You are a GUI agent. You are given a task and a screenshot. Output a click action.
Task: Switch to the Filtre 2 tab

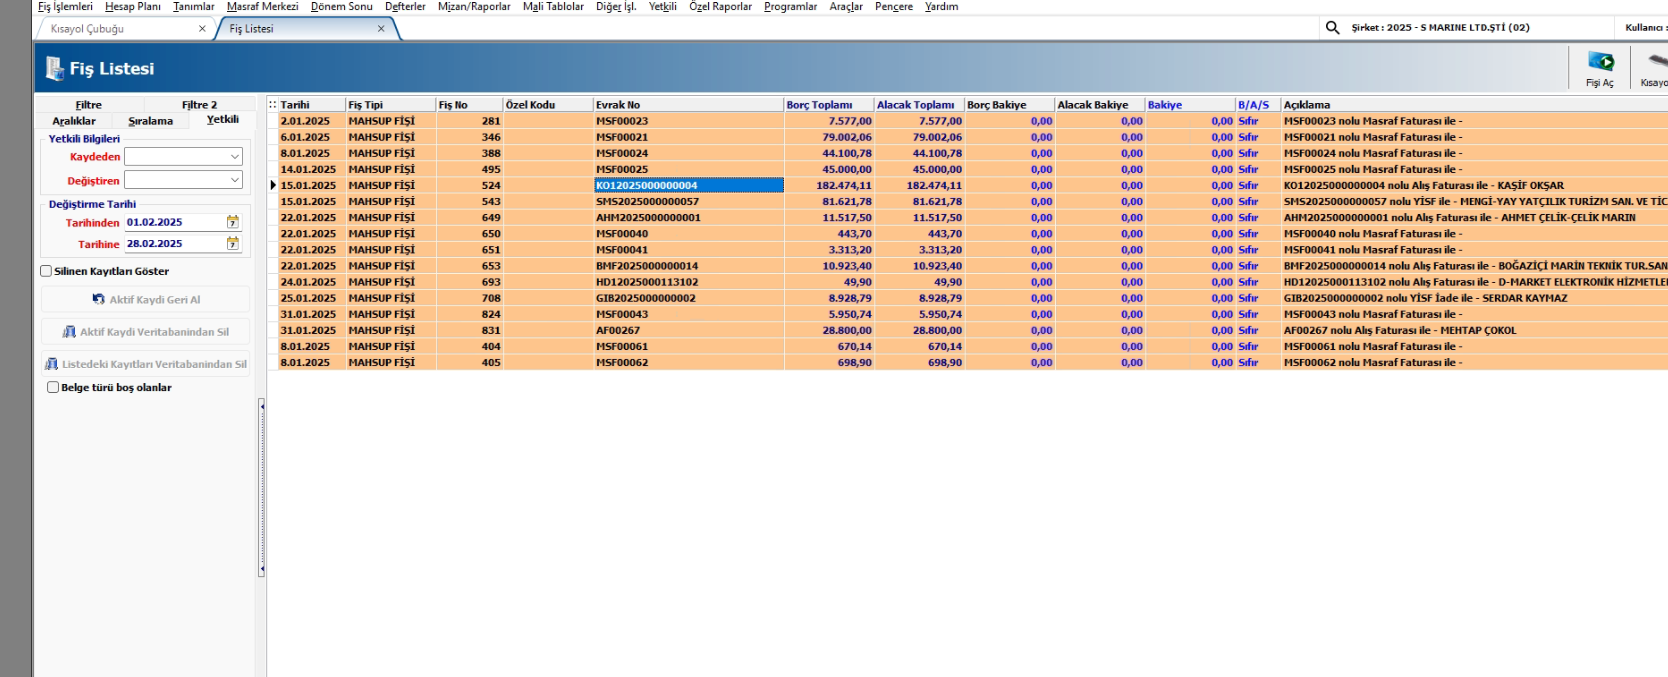tap(199, 104)
